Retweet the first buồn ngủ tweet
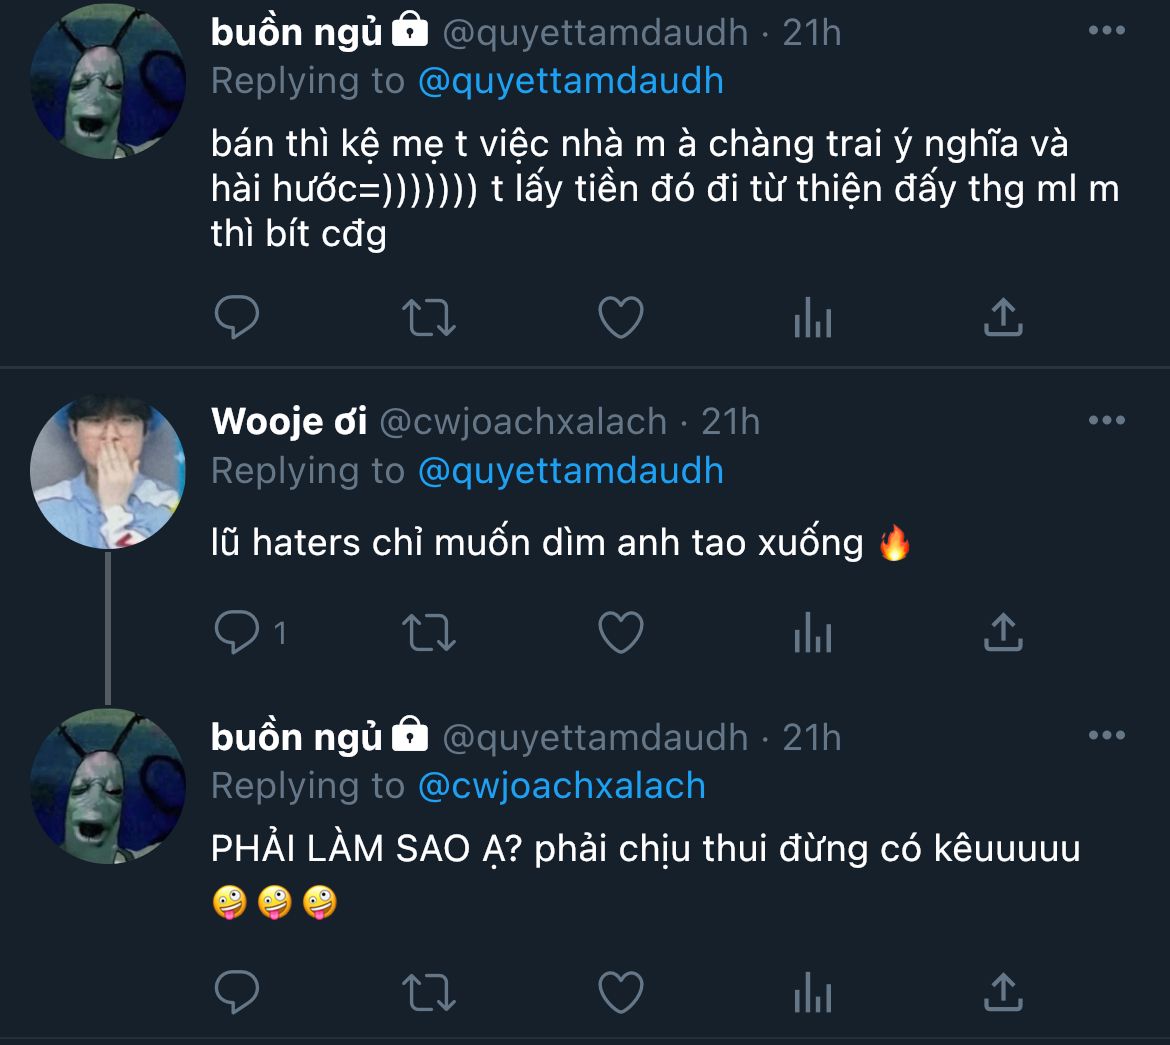Image resolution: width=1170 pixels, height=1045 pixels. (428, 318)
